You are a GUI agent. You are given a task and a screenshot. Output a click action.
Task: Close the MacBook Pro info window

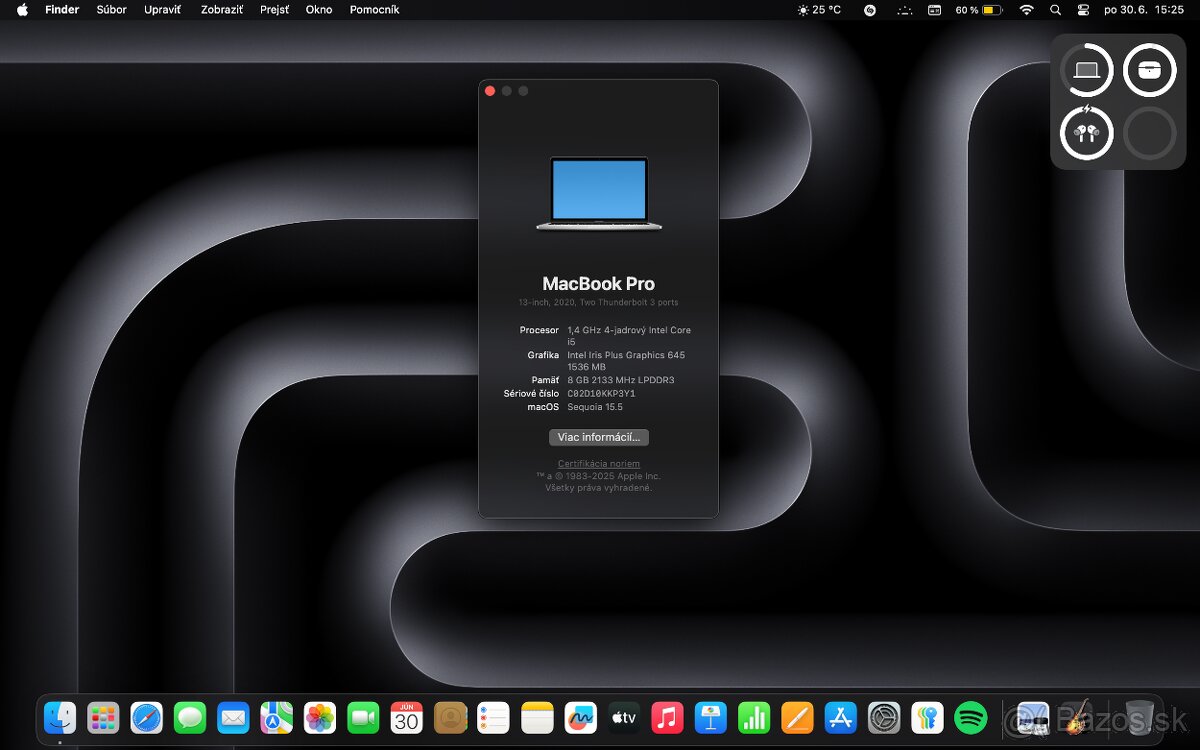click(x=490, y=91)
